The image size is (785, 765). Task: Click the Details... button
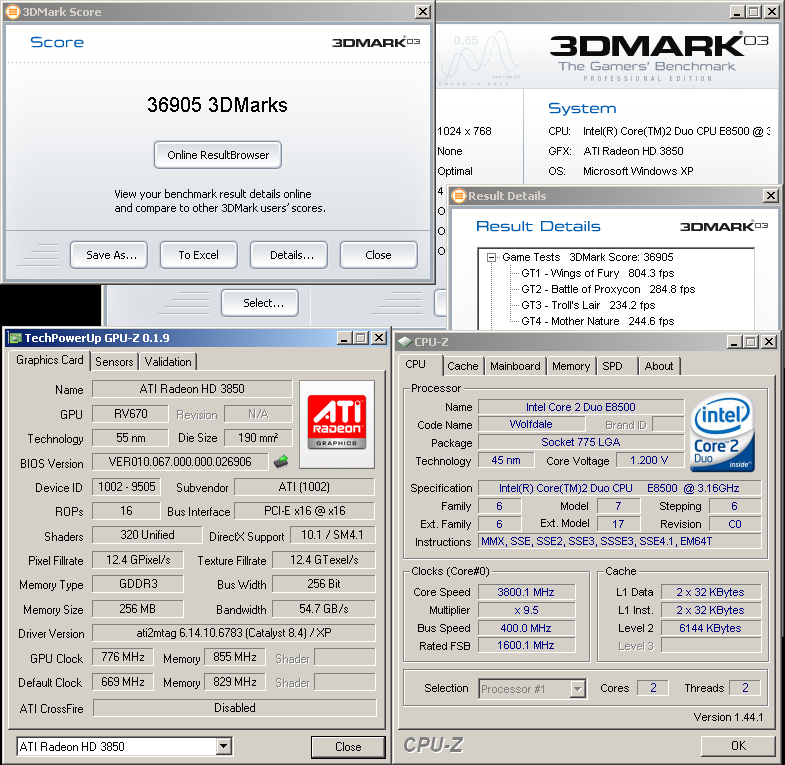point(289,255)
